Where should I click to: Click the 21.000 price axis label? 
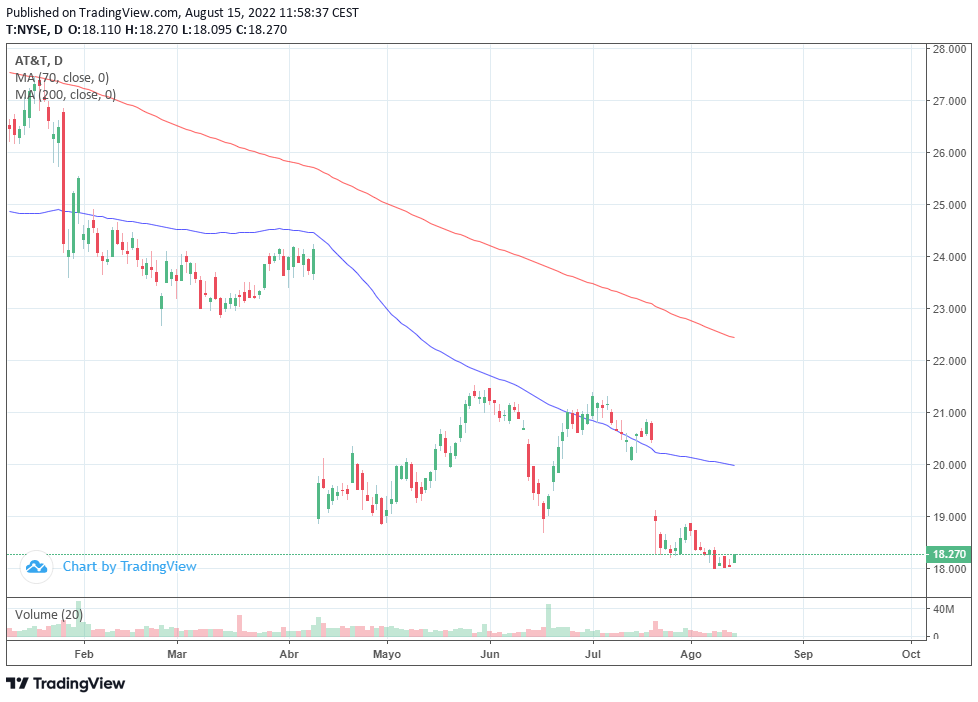pyautogui.click(x=949, y=412)
